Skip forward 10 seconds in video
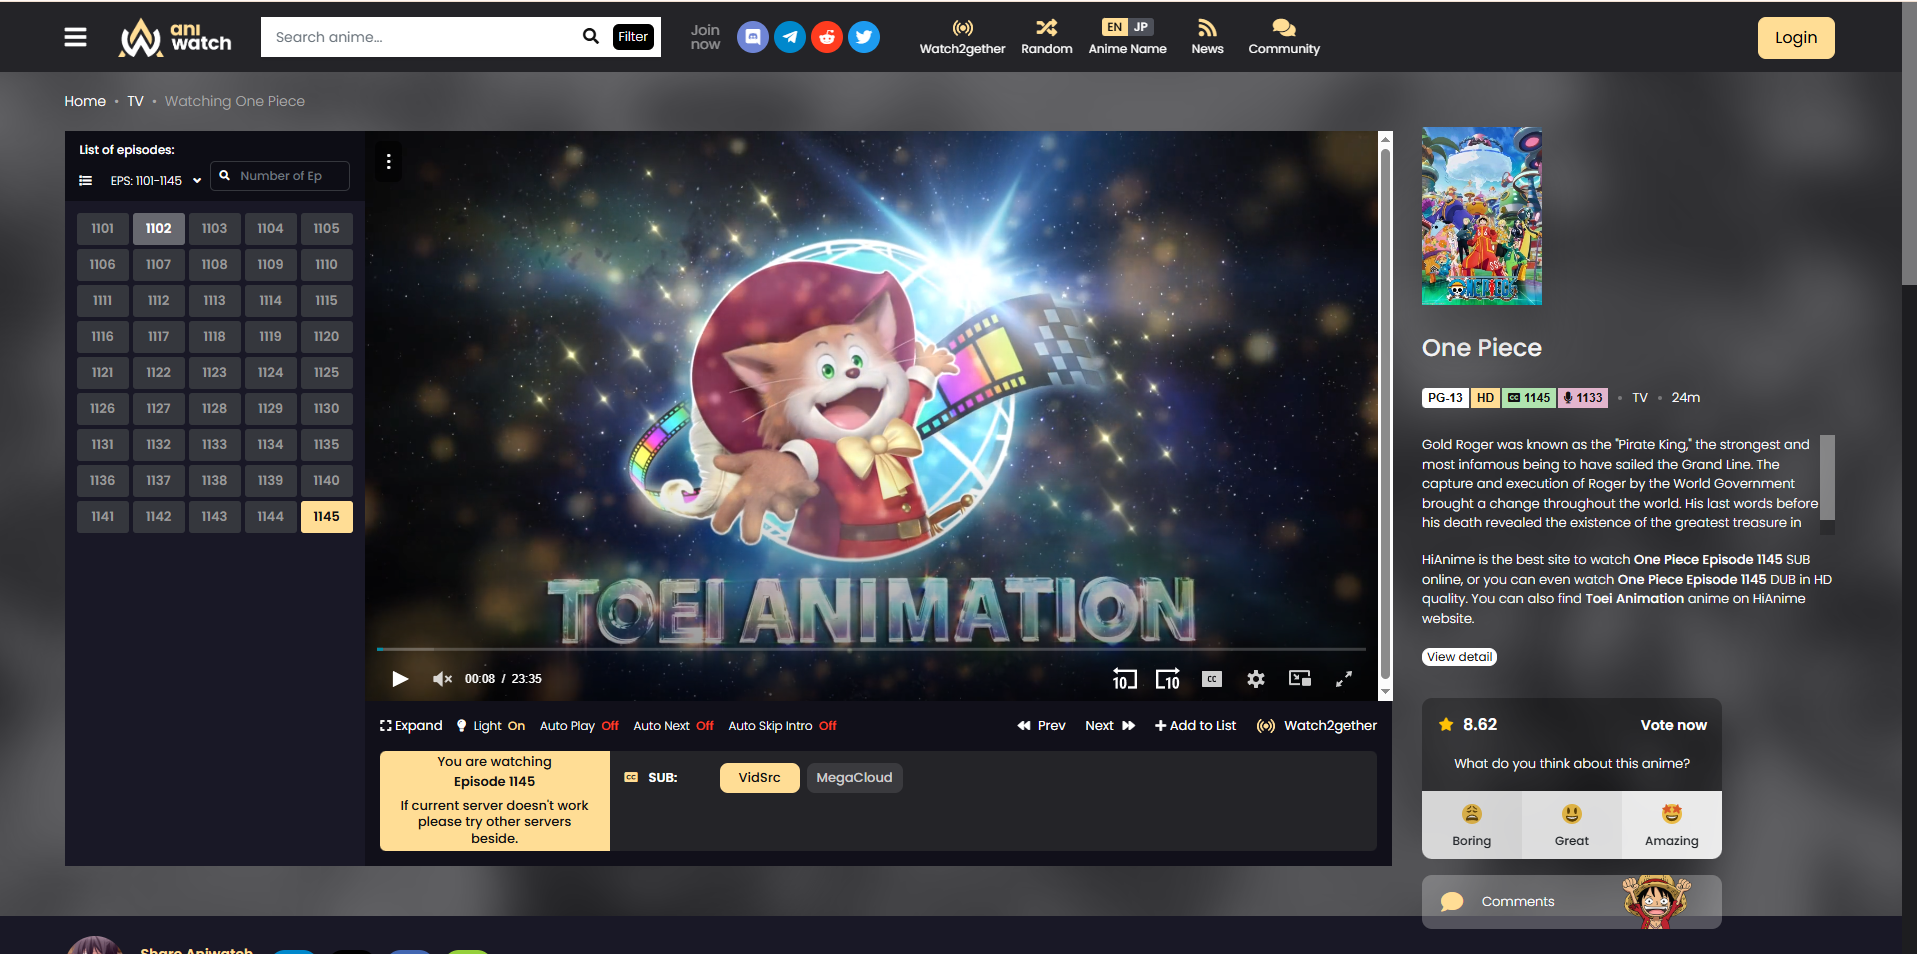The image size is (1917, 954). coord(1167,679)
